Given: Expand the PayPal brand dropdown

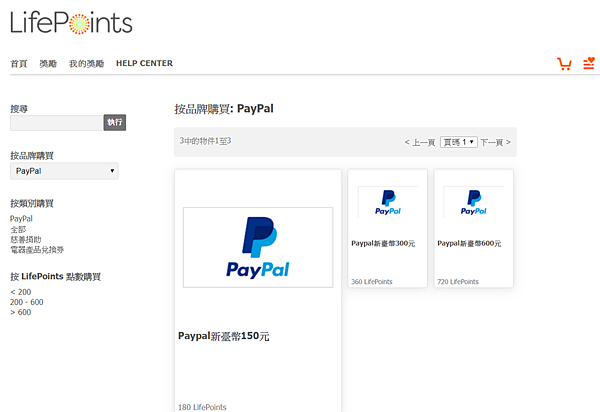Looking at the screenshot, I should 64,171.
